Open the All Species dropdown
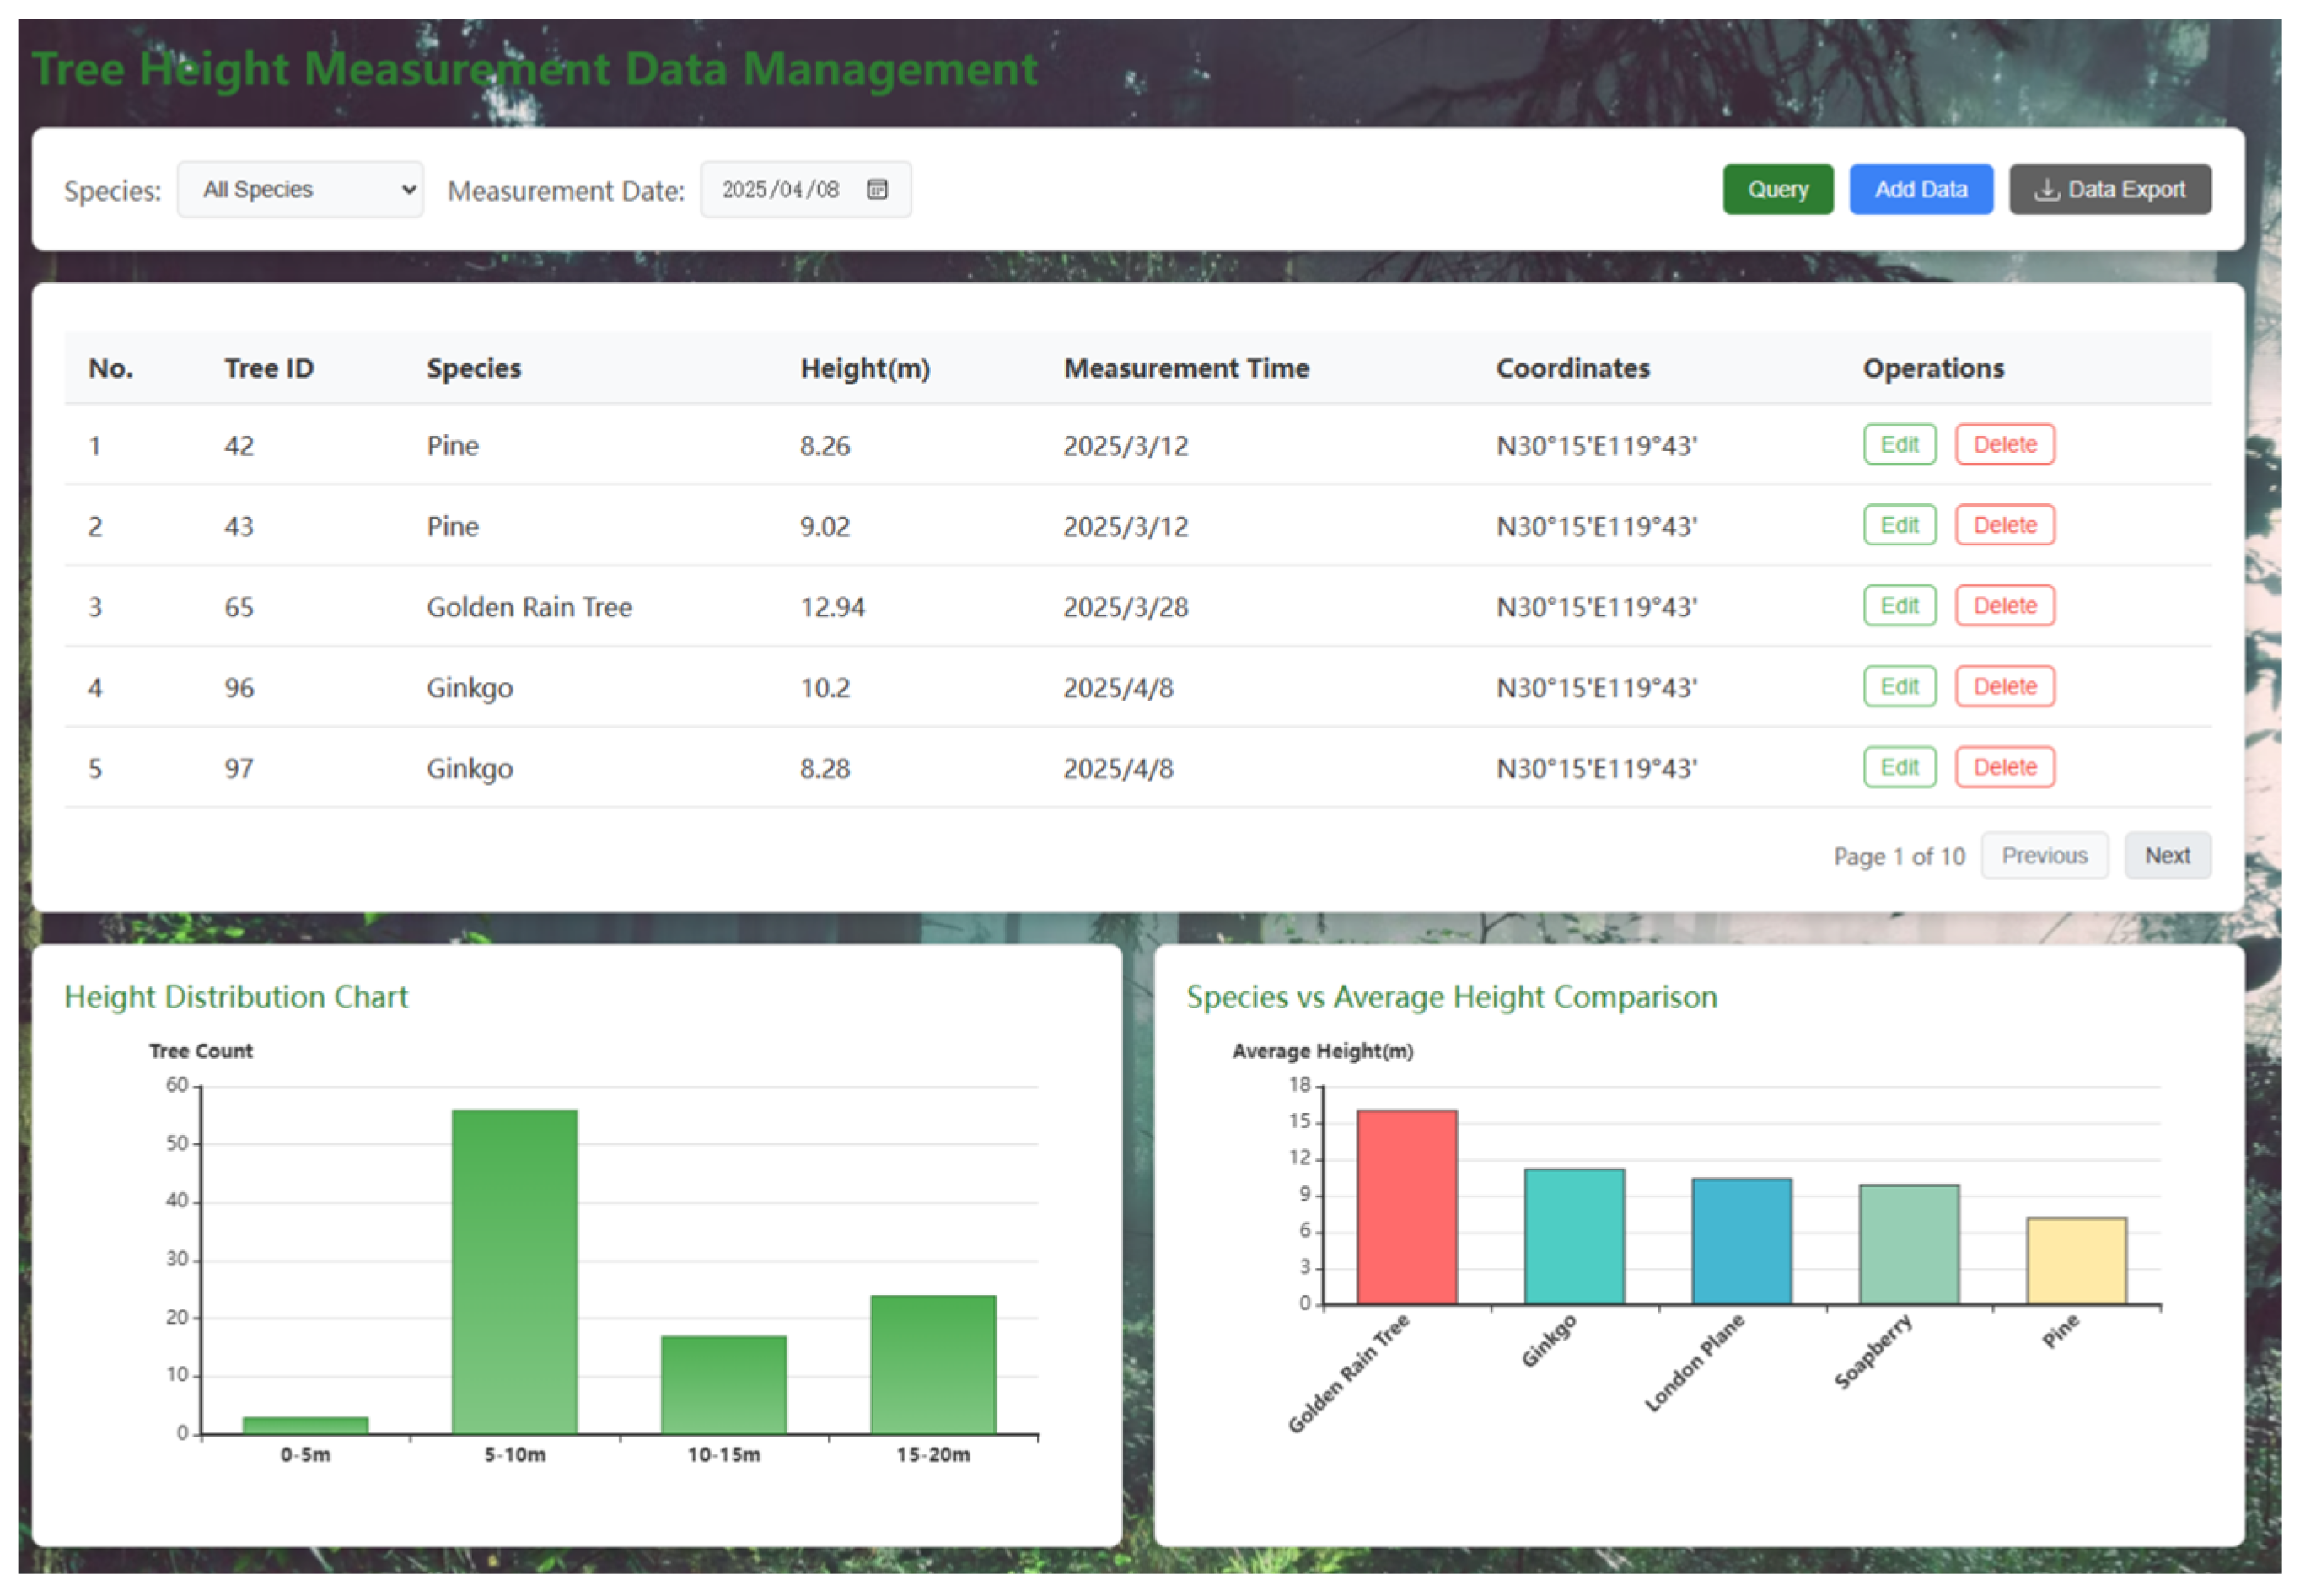The image size is (2300, 1596). [x=300, y=189]
